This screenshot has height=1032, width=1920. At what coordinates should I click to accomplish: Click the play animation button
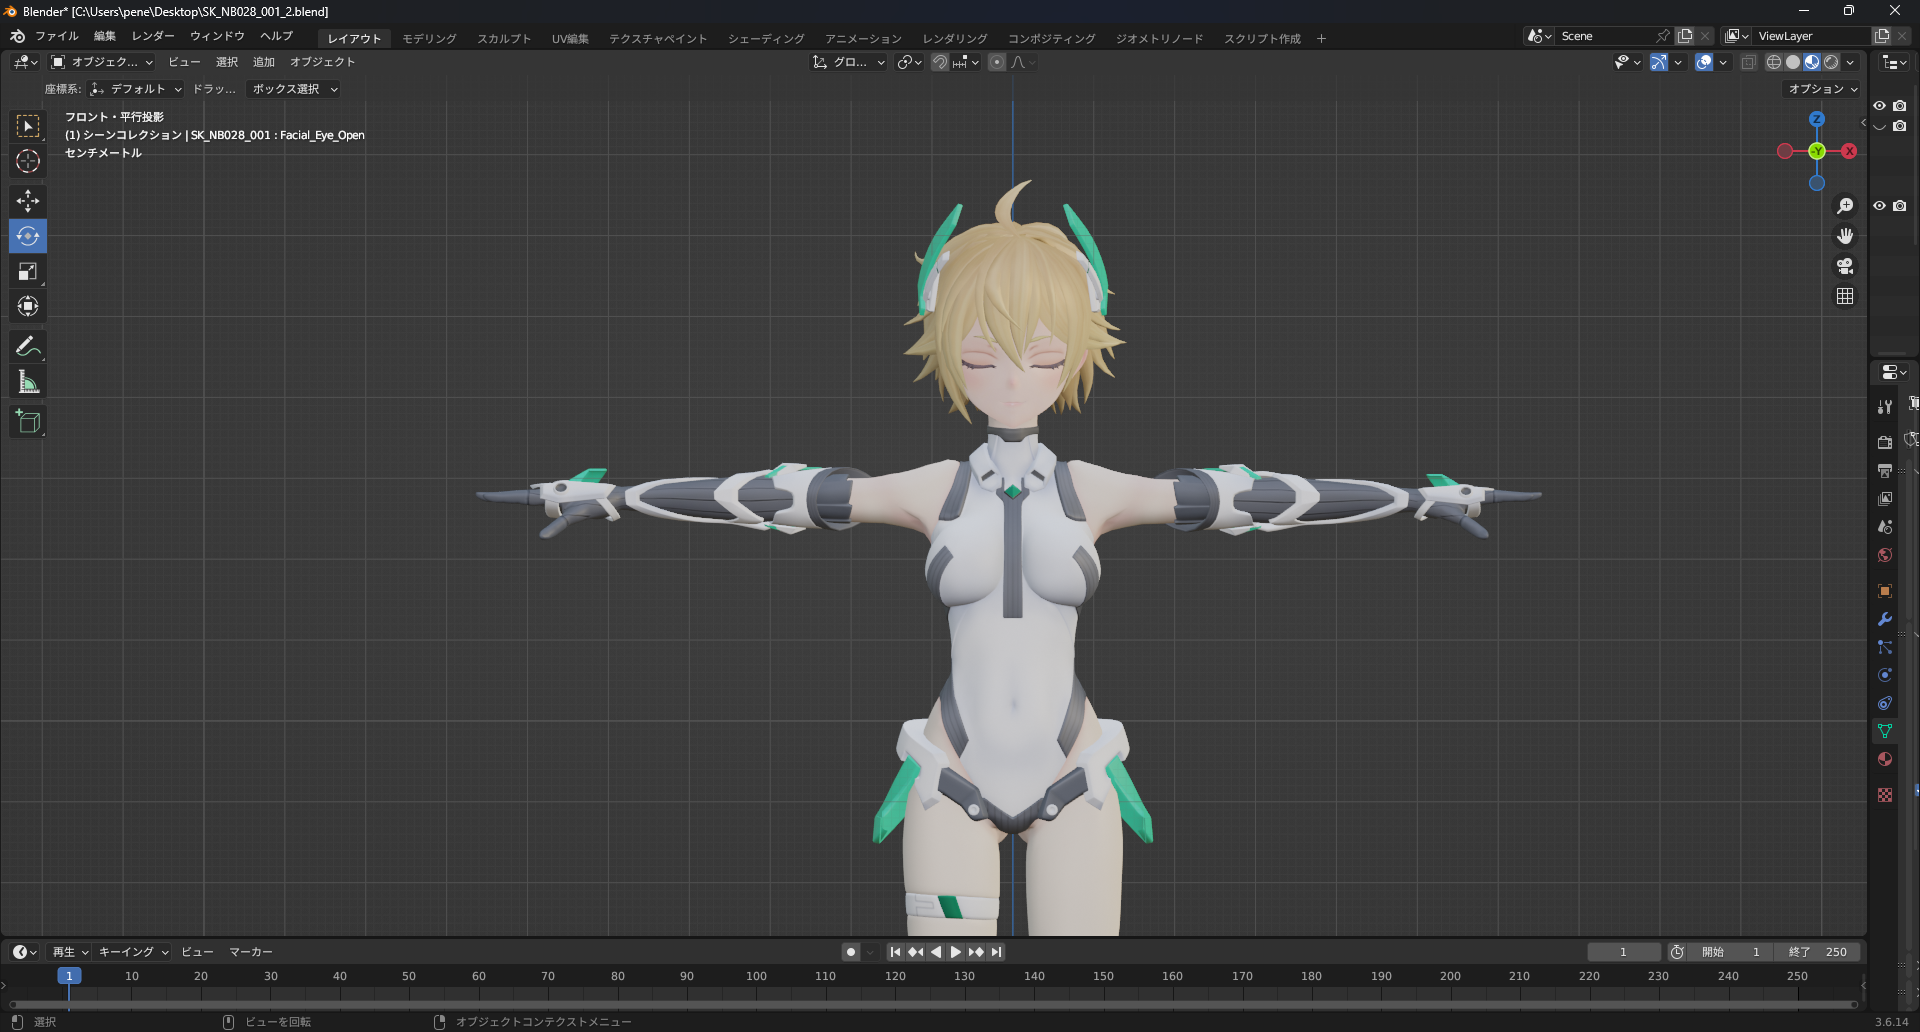[x=956, y=952]
